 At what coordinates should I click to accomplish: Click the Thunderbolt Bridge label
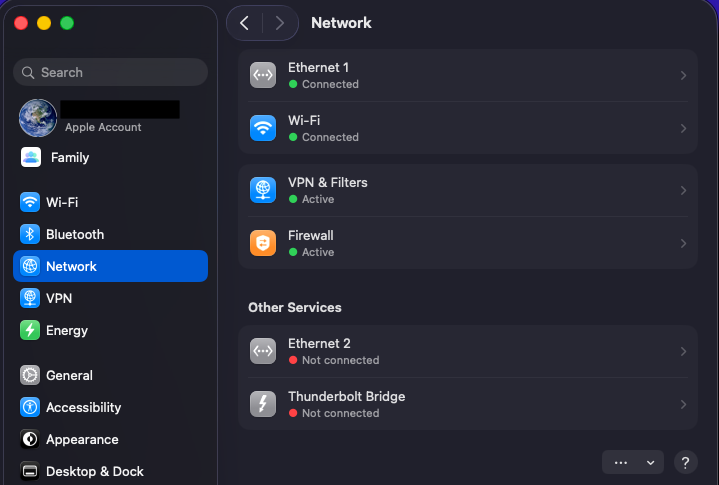[x=346, y=397]
